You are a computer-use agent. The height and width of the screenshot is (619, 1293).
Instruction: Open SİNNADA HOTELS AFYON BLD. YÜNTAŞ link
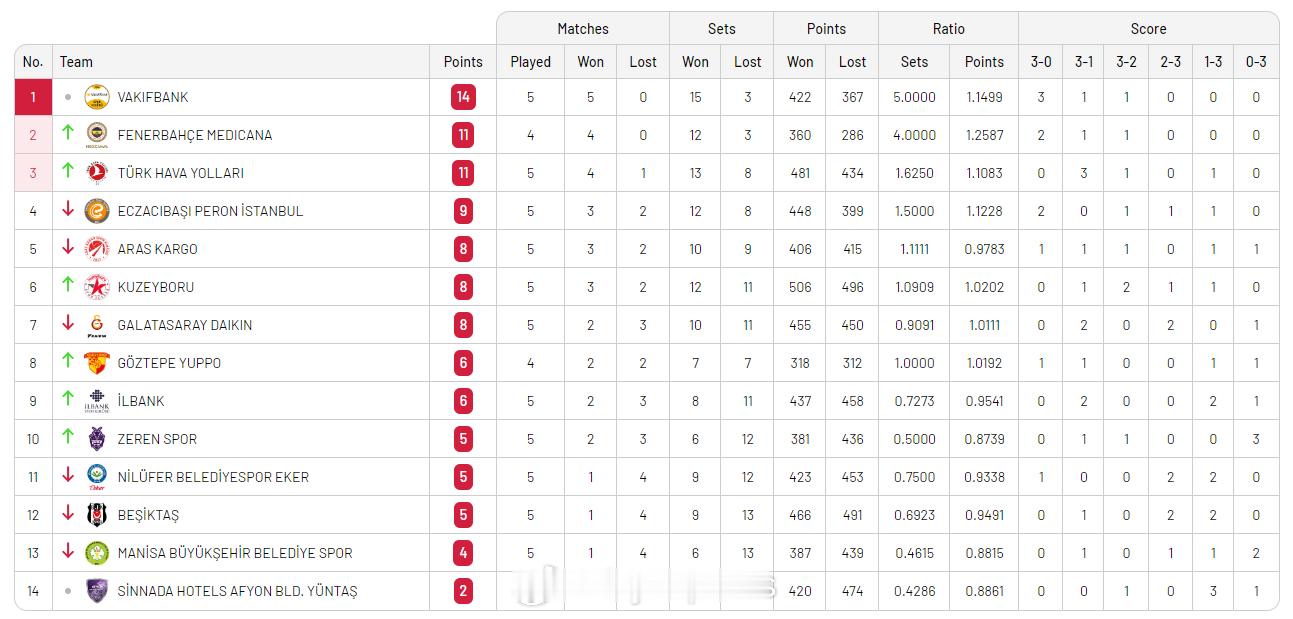237,591
